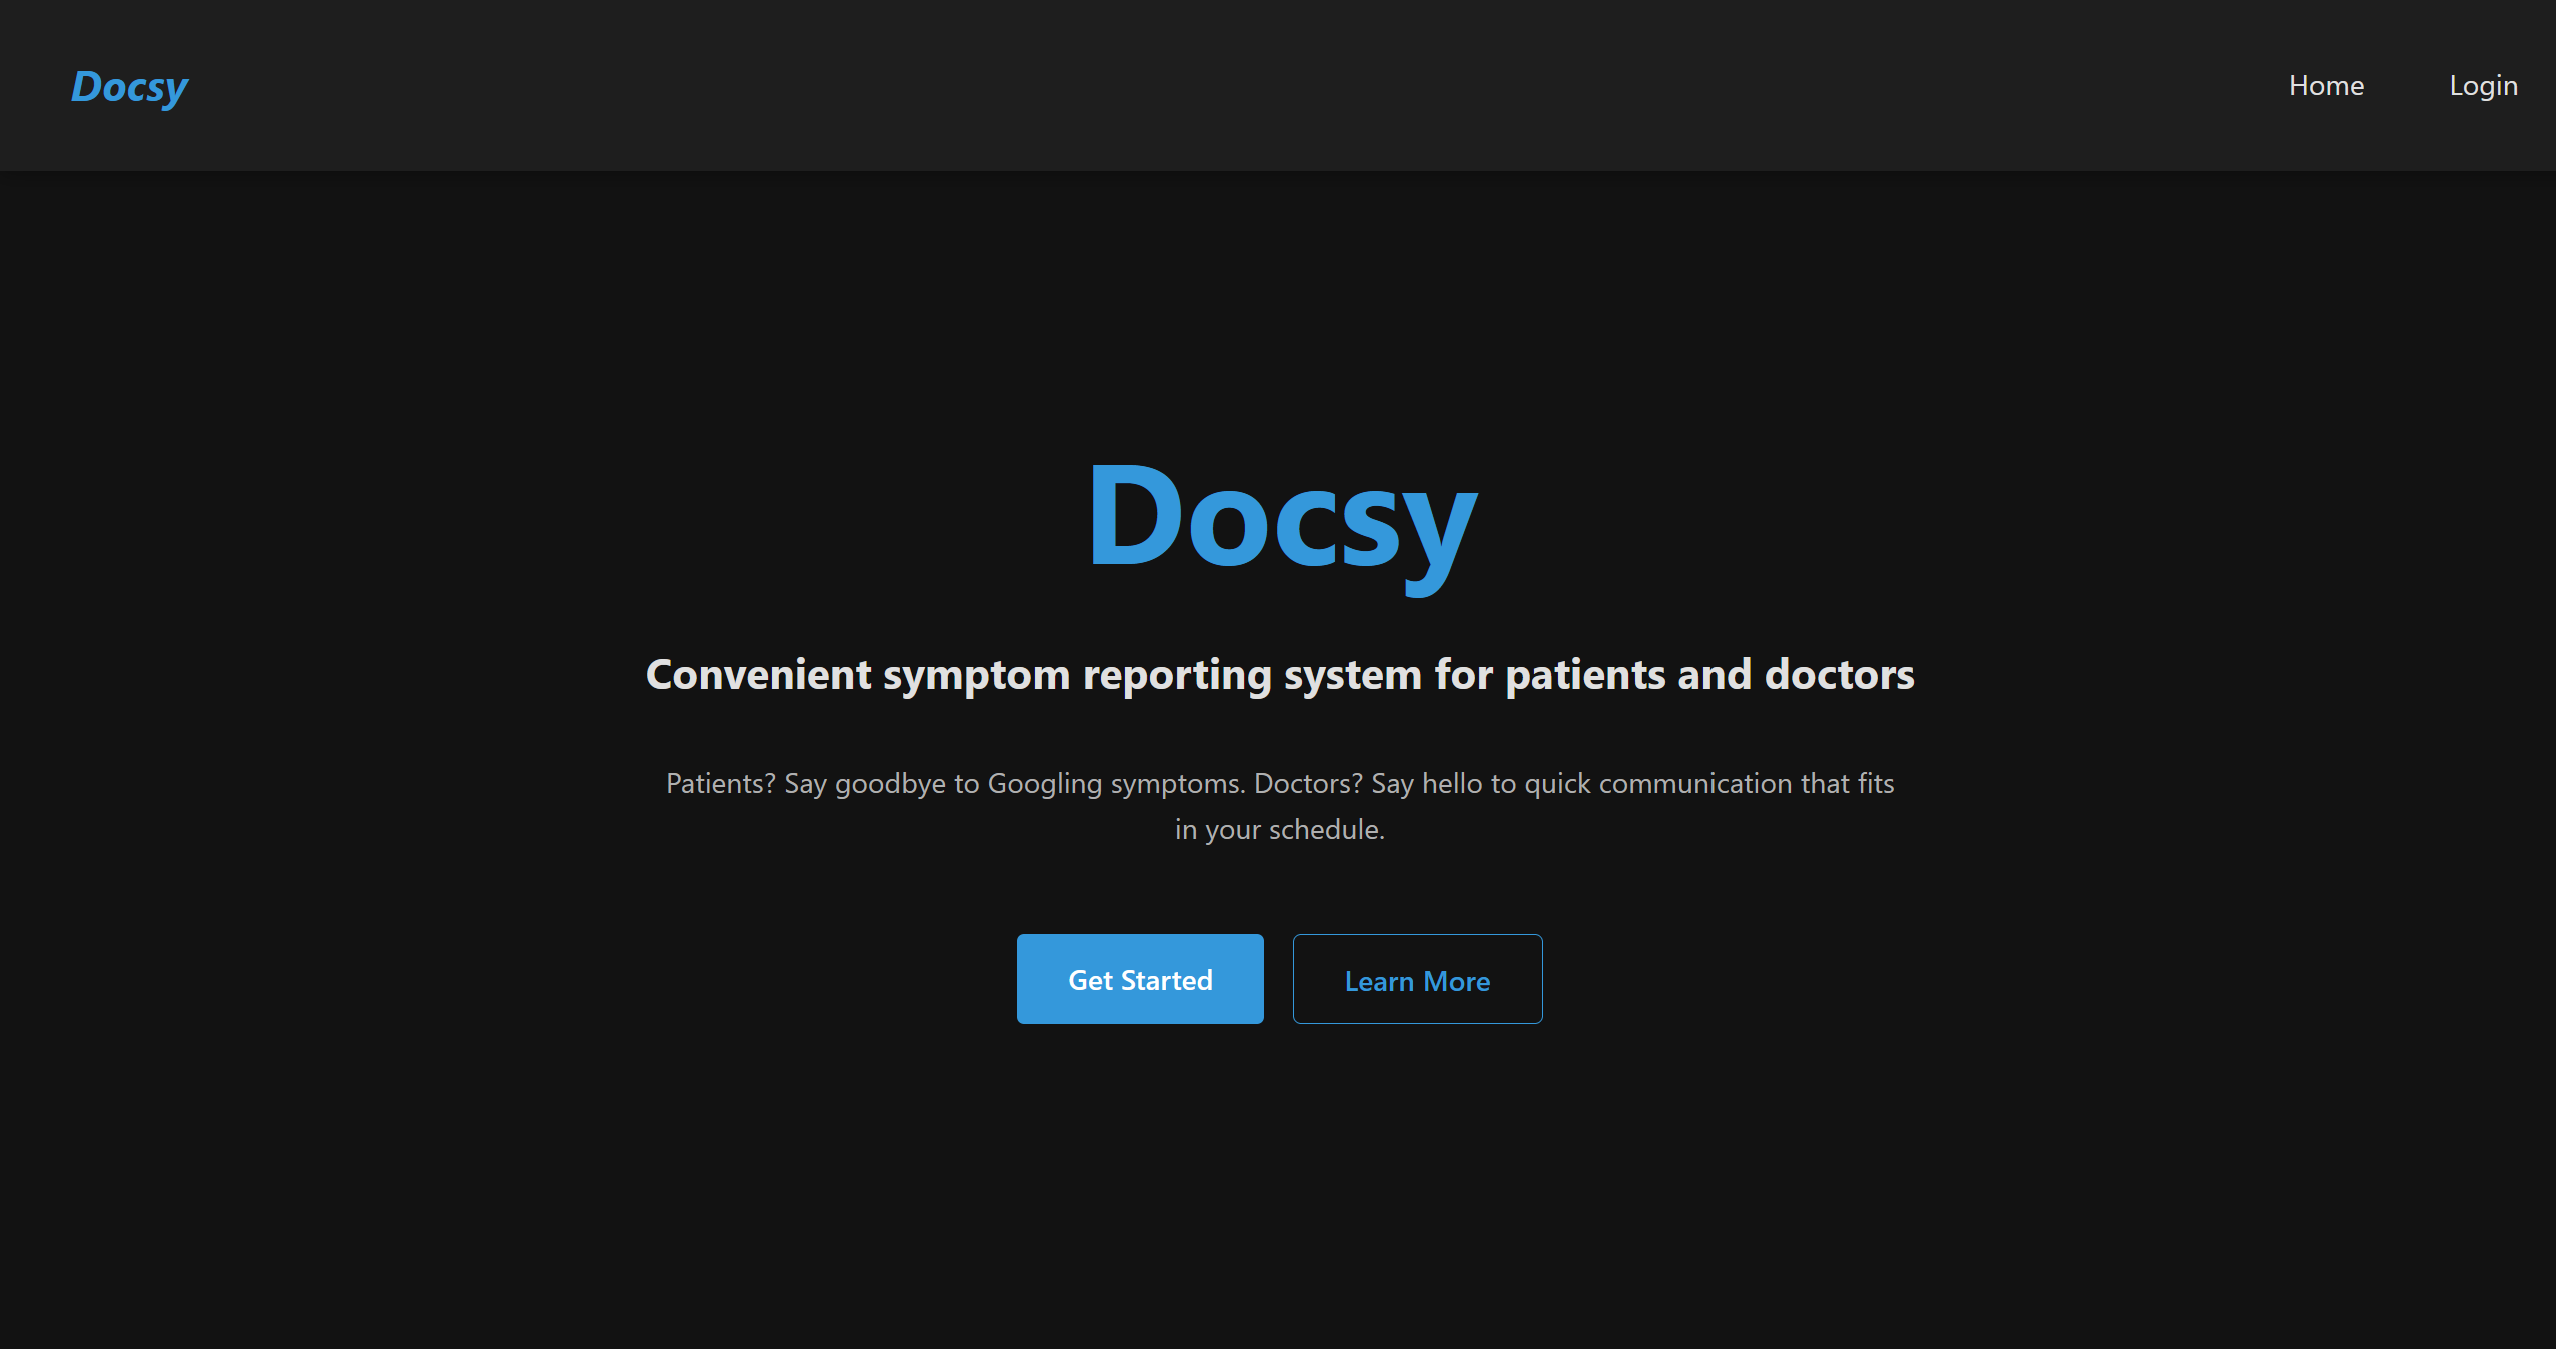2556x1349 pixels.
Task: Click the word 'doctors' in the subtitle
Action: click(x=1840, y=675)
